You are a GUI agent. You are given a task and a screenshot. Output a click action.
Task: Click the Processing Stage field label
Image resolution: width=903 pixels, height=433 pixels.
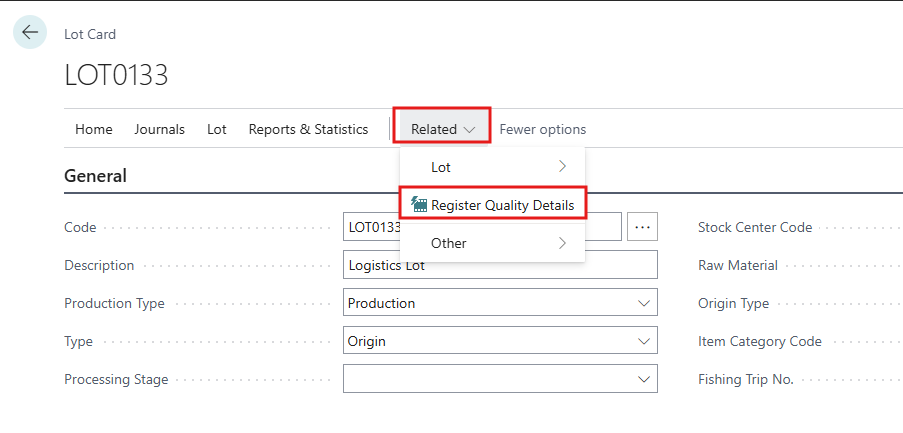[116, 379]
